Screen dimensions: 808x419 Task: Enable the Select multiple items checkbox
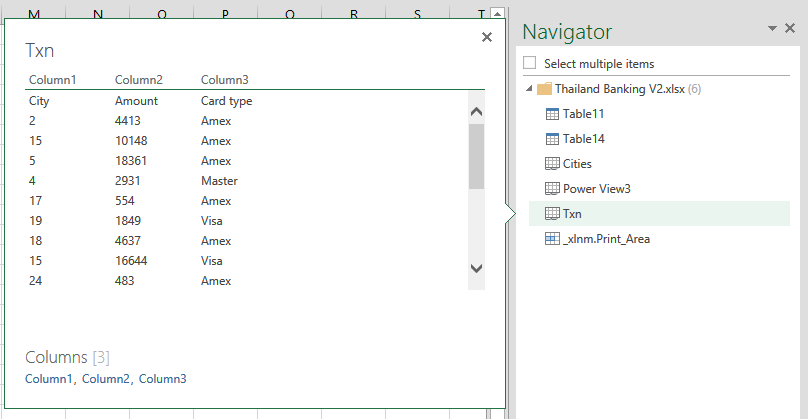pos(530,63)
